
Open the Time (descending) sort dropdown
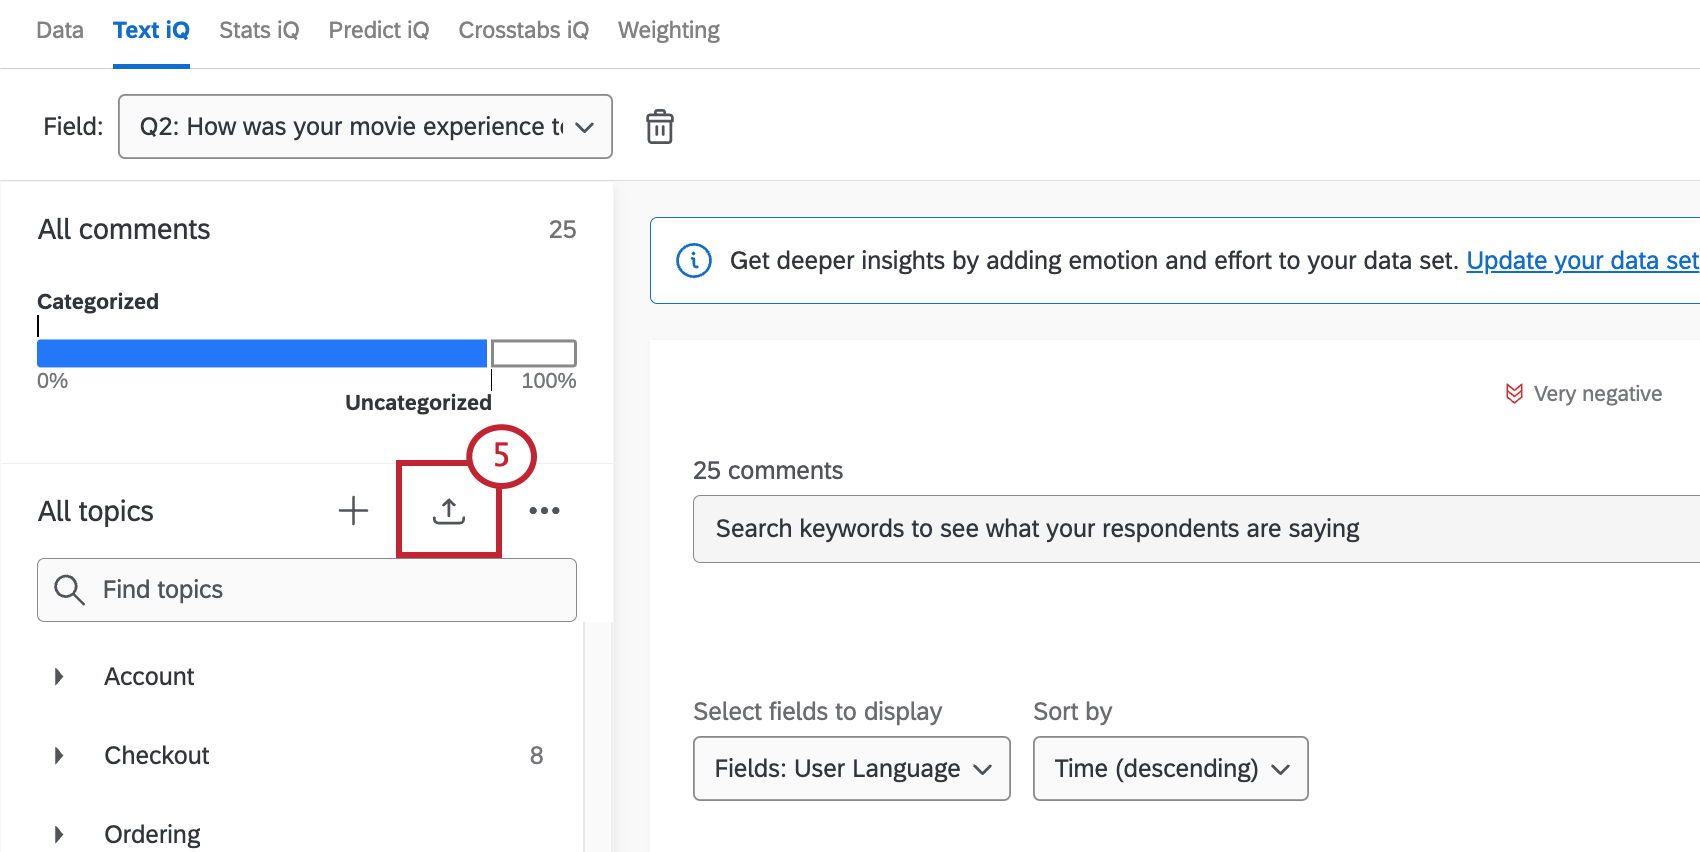(1170, 768)
